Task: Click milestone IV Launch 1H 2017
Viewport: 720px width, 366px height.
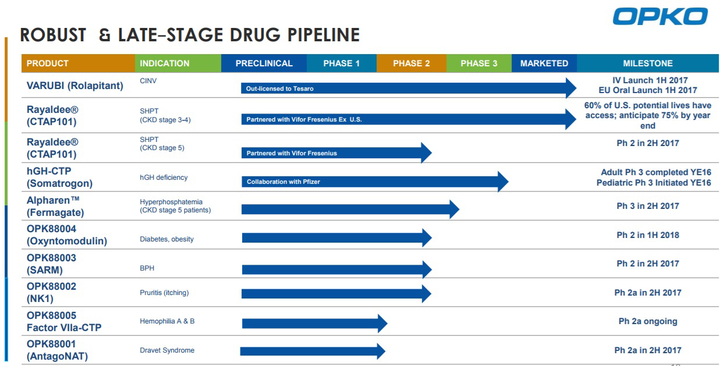Action: 650,80
